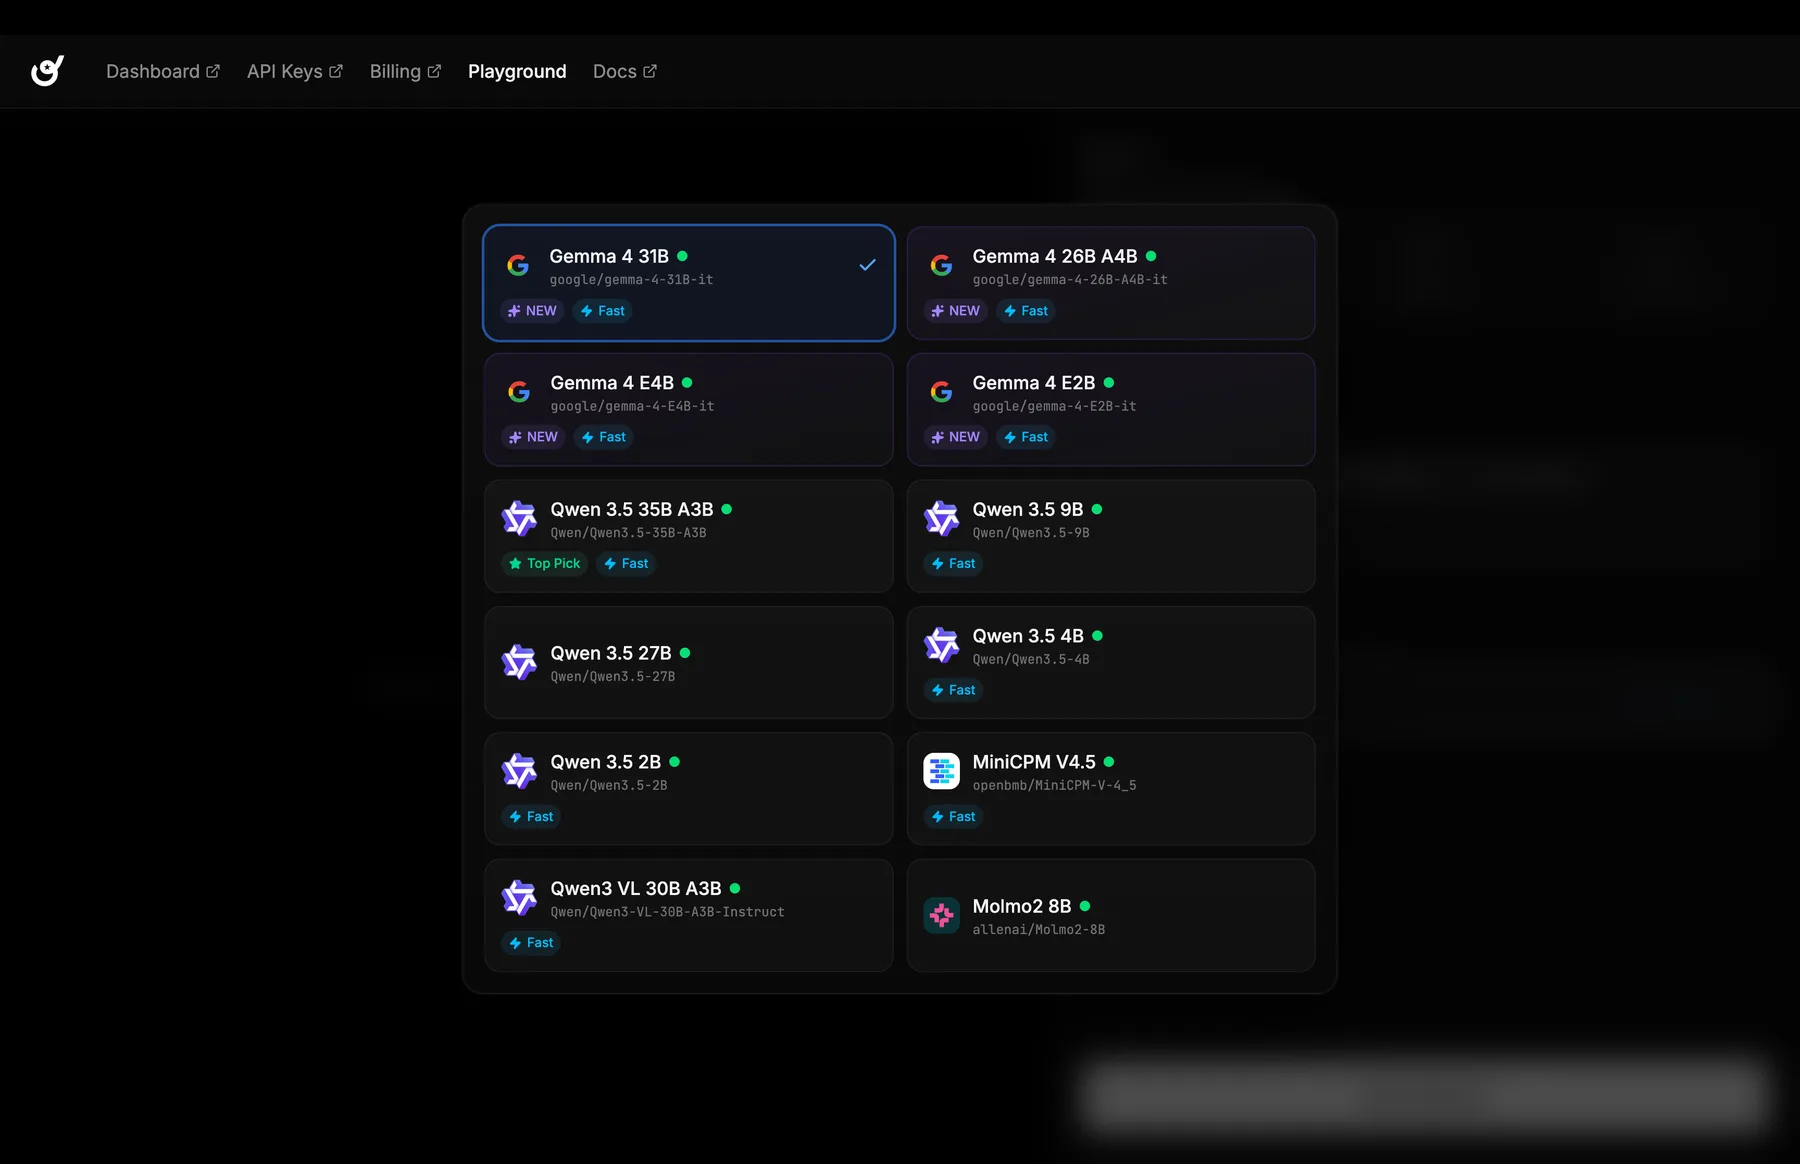1800x1164 pixels.
Task: Click the google/gemma-4-31B-it identifier text
Action: [631, 280]
